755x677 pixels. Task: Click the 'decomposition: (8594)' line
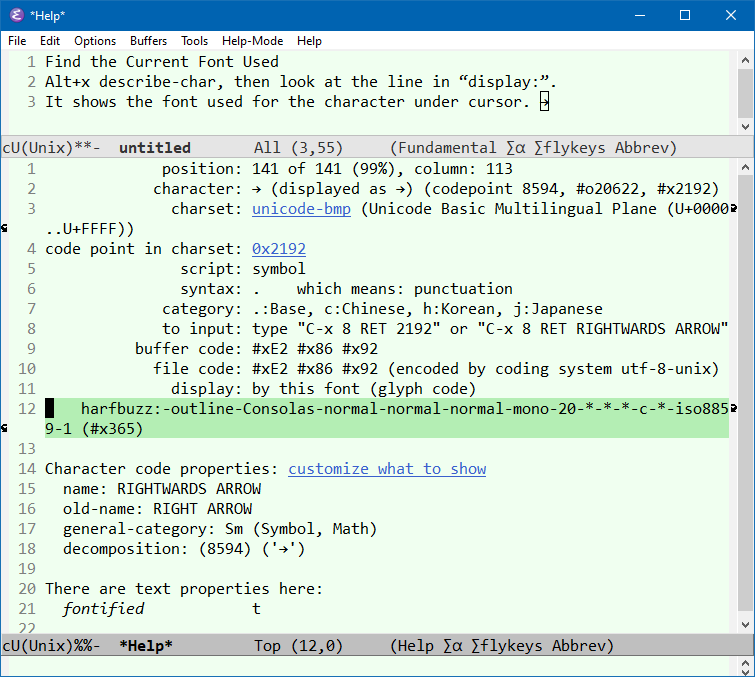[184, 548]
